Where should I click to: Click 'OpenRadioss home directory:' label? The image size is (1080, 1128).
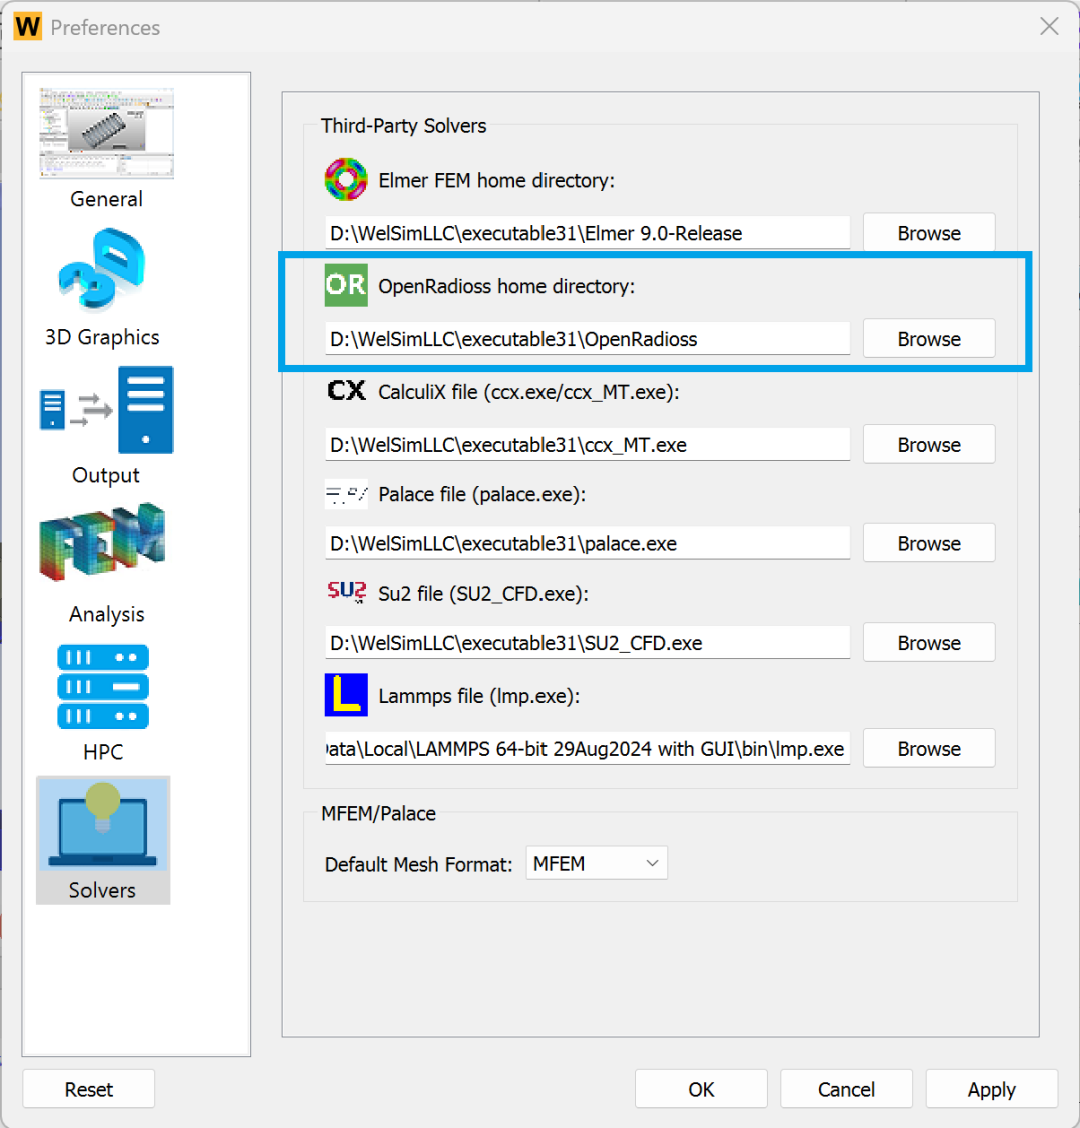point(507,286)
